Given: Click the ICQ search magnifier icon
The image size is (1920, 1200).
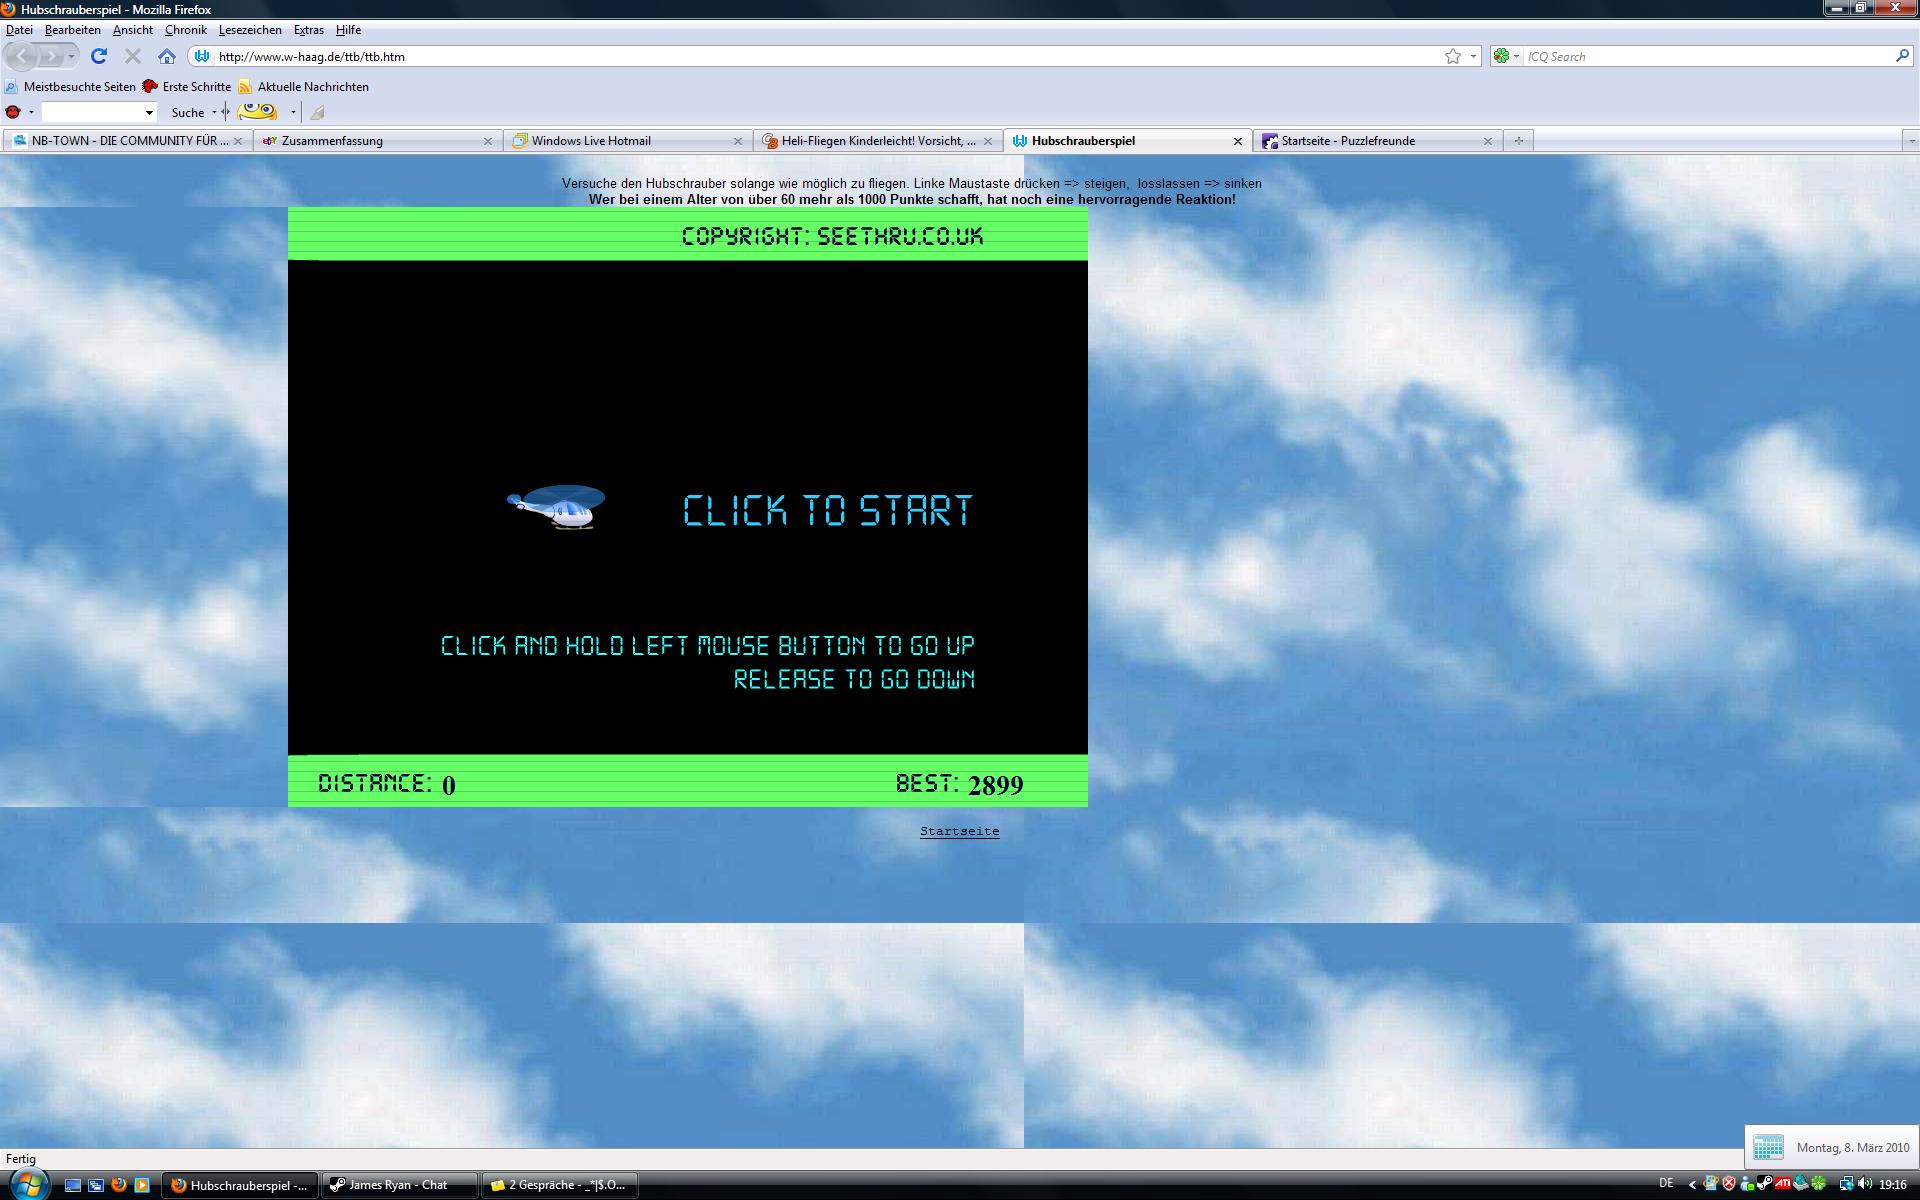Looking at the screenshot, I should (1902, 56).
